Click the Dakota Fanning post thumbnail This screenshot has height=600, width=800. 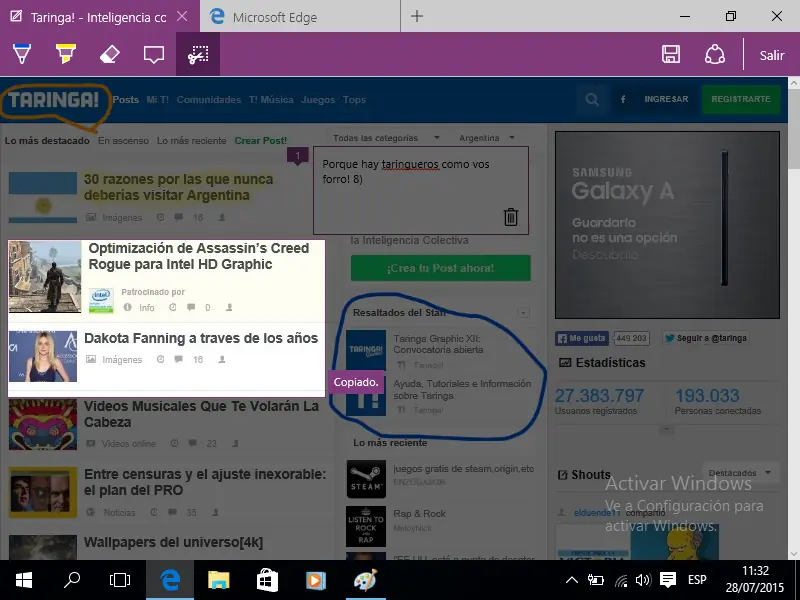tap(43, 356)
